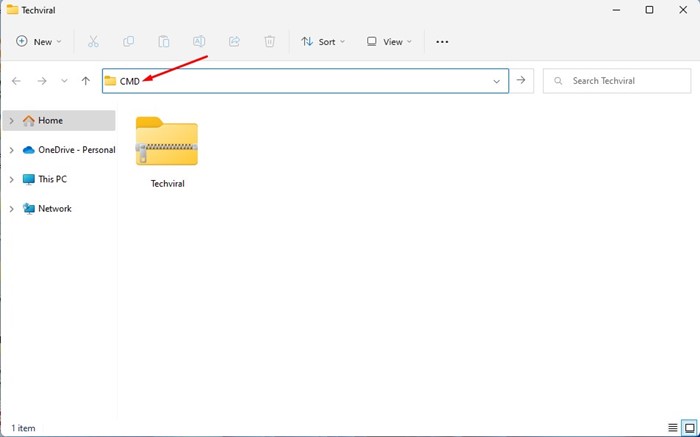Image resolution: width=700 pixels, height=437 pixels.
Task: Click the Search Techviral box
Action: [617, 81]
